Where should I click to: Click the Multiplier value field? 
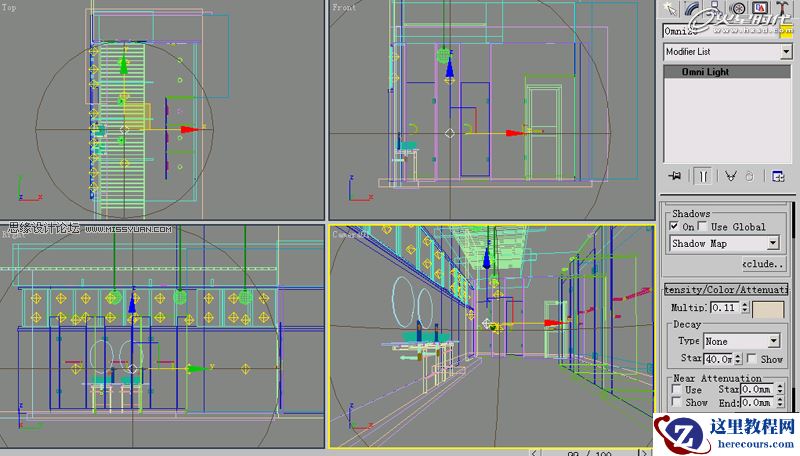(x=724, y=308)
